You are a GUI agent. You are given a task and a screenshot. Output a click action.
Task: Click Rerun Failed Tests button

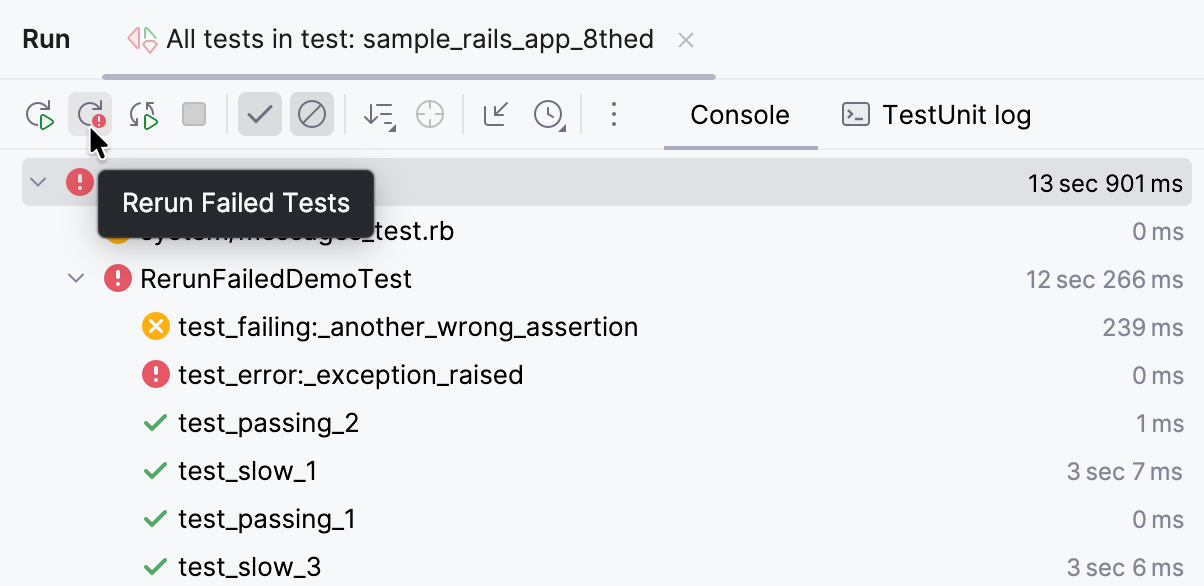[91, 115]
